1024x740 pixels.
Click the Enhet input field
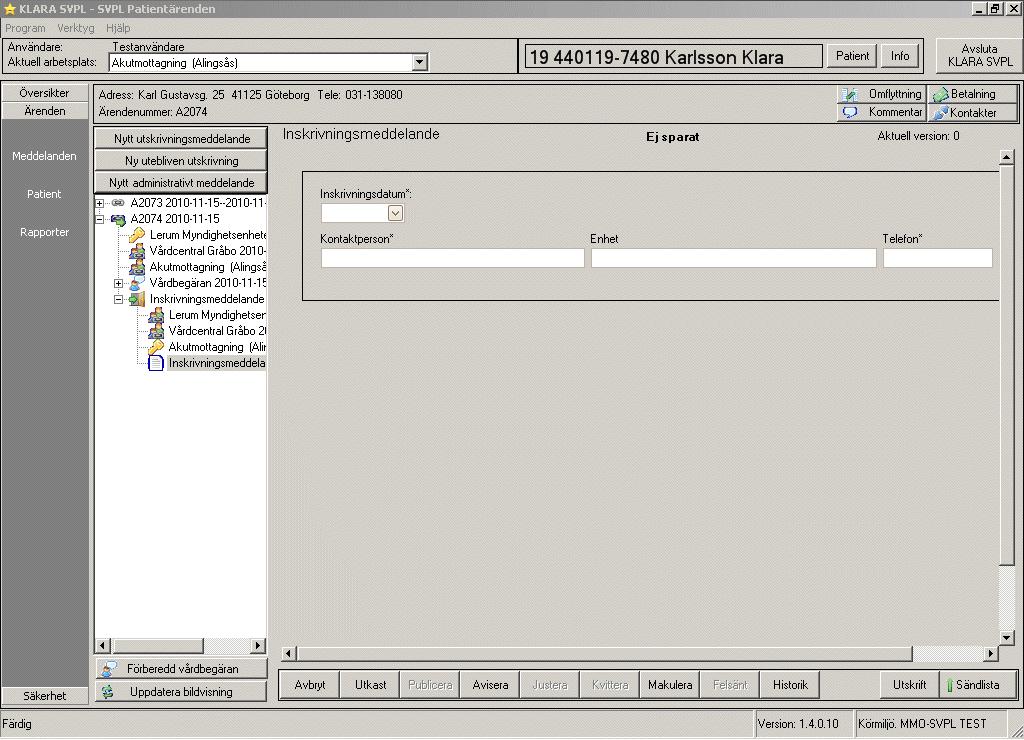733,258
